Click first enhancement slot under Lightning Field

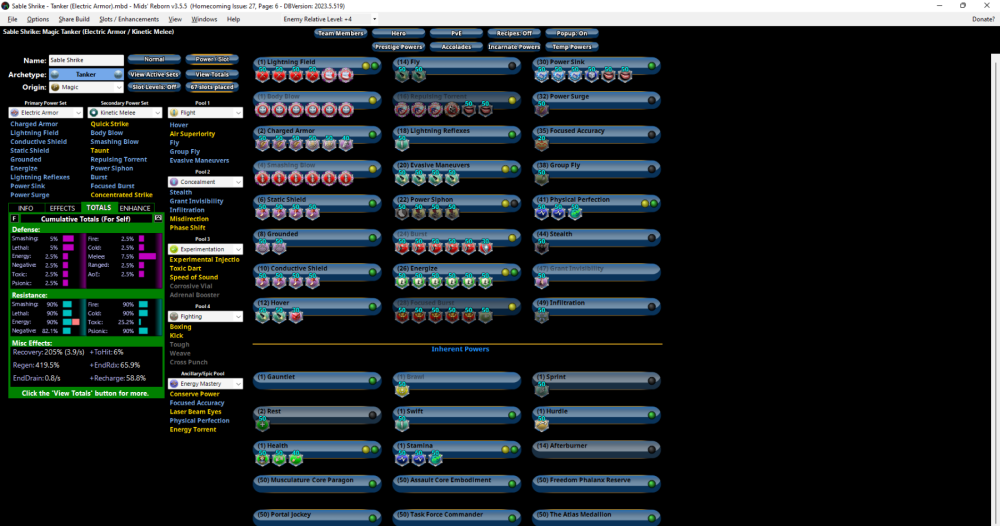pyautogui.click(x=263, y=75)
